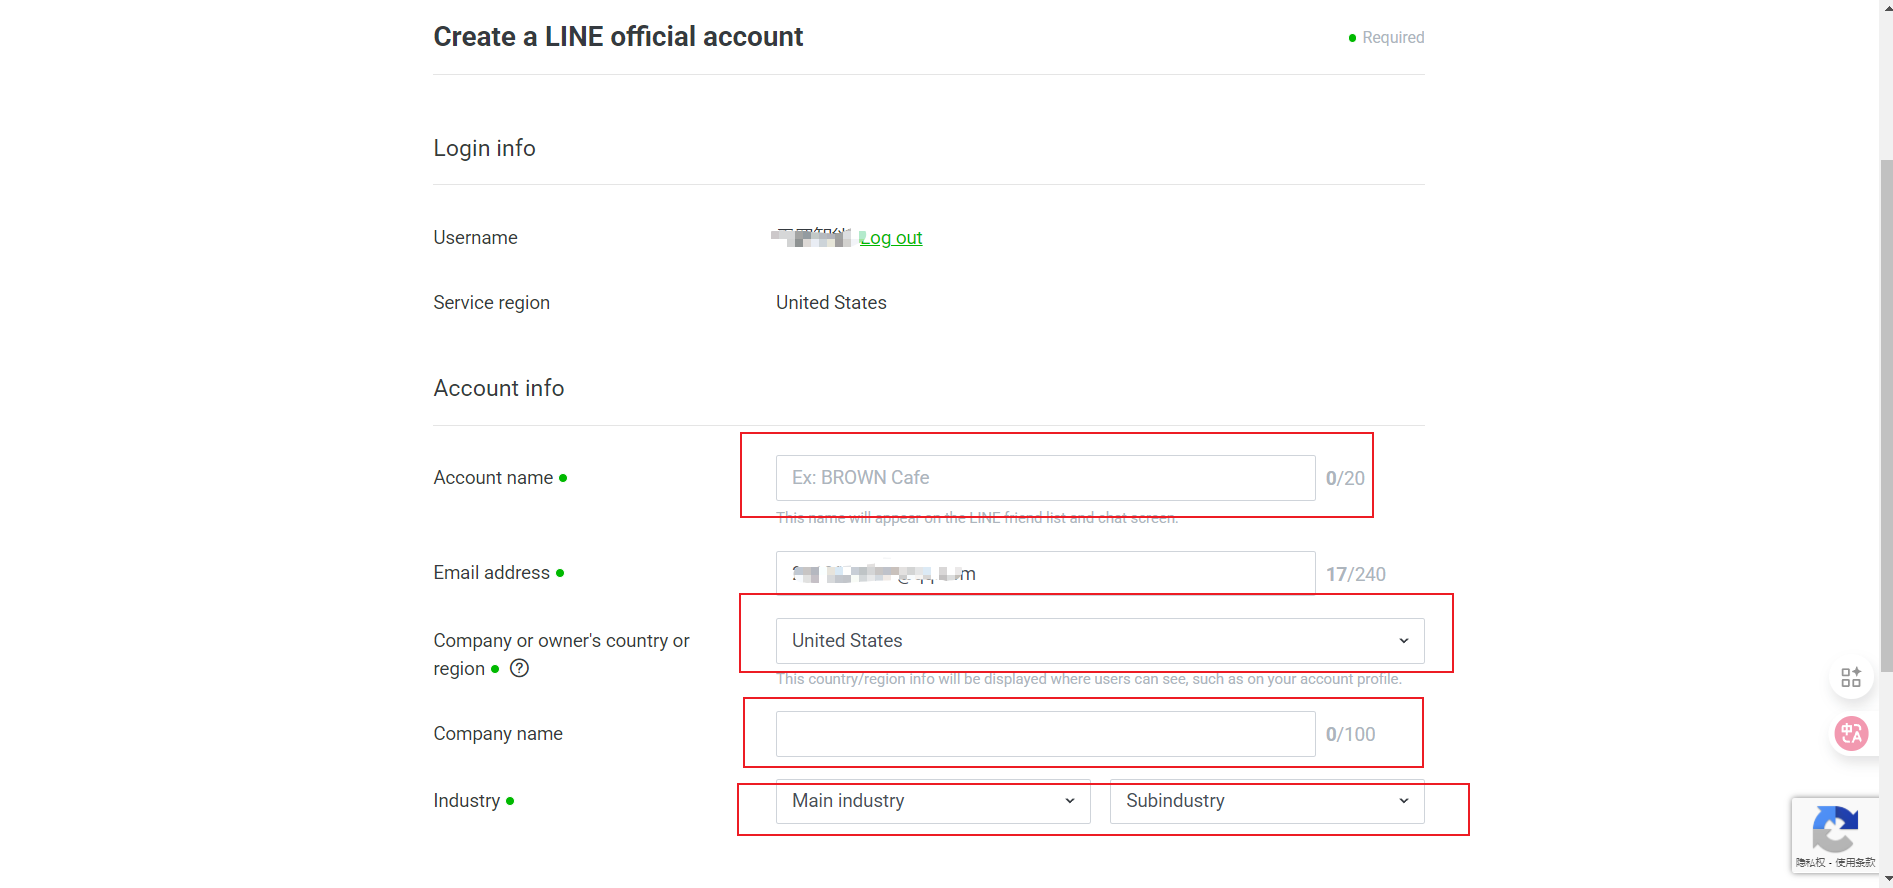
Task: Click the pink translate icon
Action: (x=1851, y=734)
